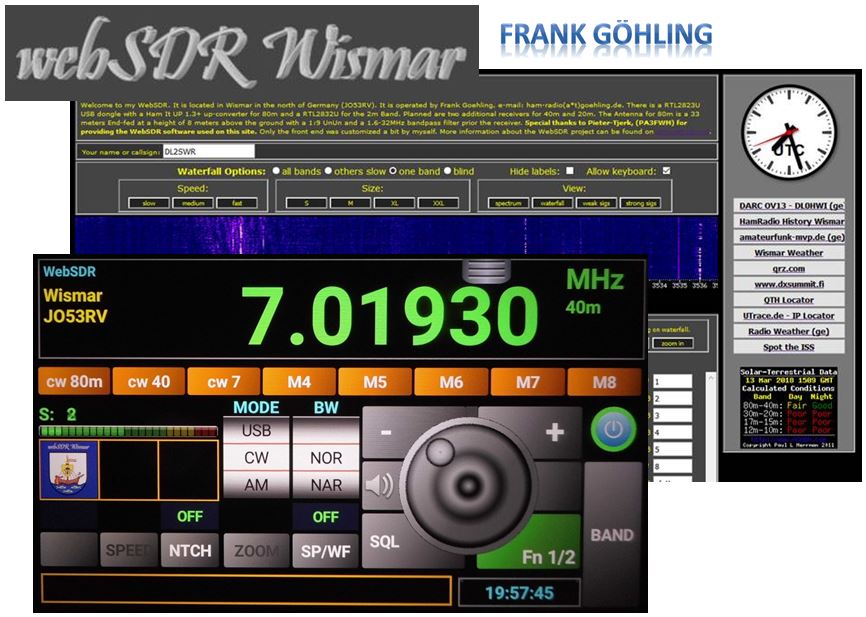Viewport: 866px width, 617px height.
Task: Open the QTH Locator link
Action: [789, 300]
